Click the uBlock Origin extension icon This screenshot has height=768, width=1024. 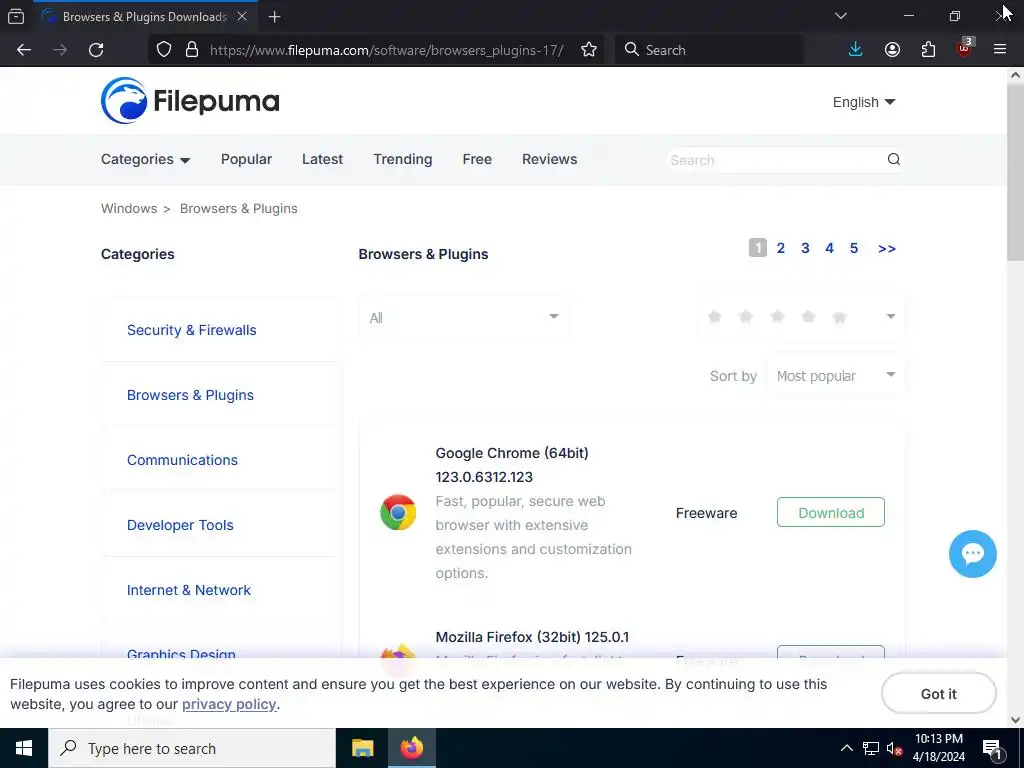tap(965, 48)
